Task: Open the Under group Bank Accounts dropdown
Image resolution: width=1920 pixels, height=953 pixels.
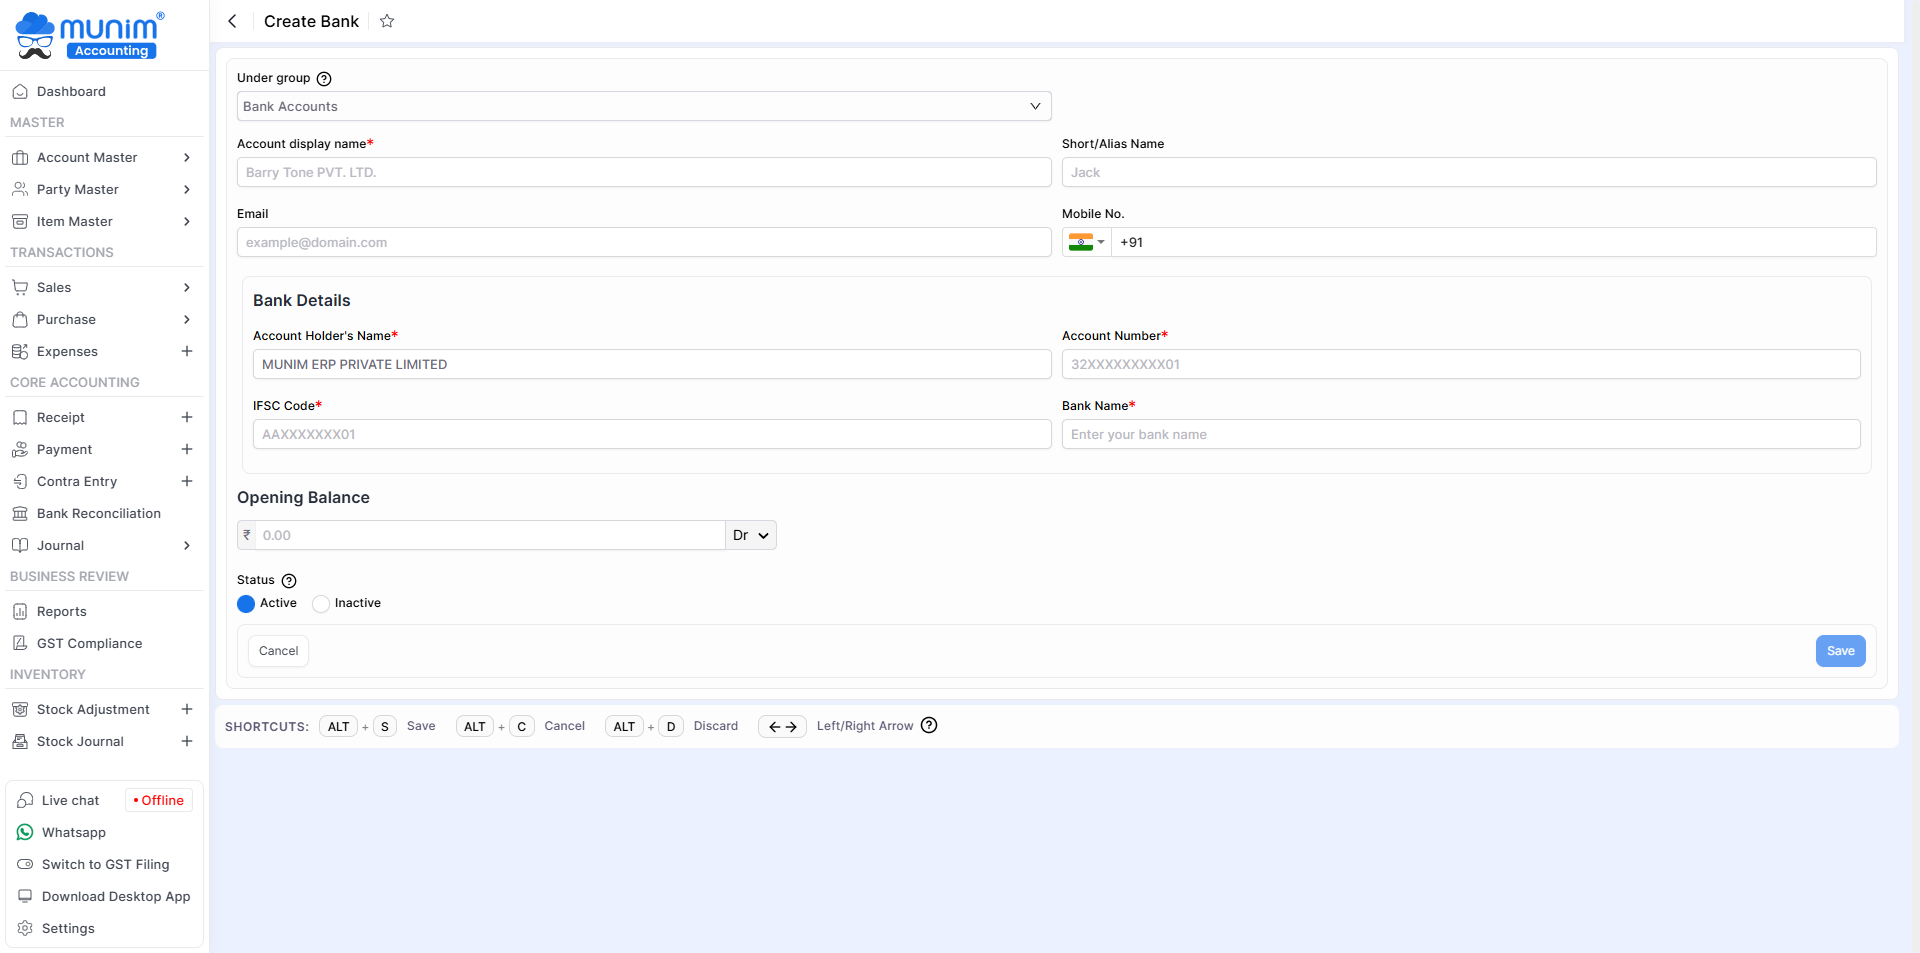Action: 643,106
